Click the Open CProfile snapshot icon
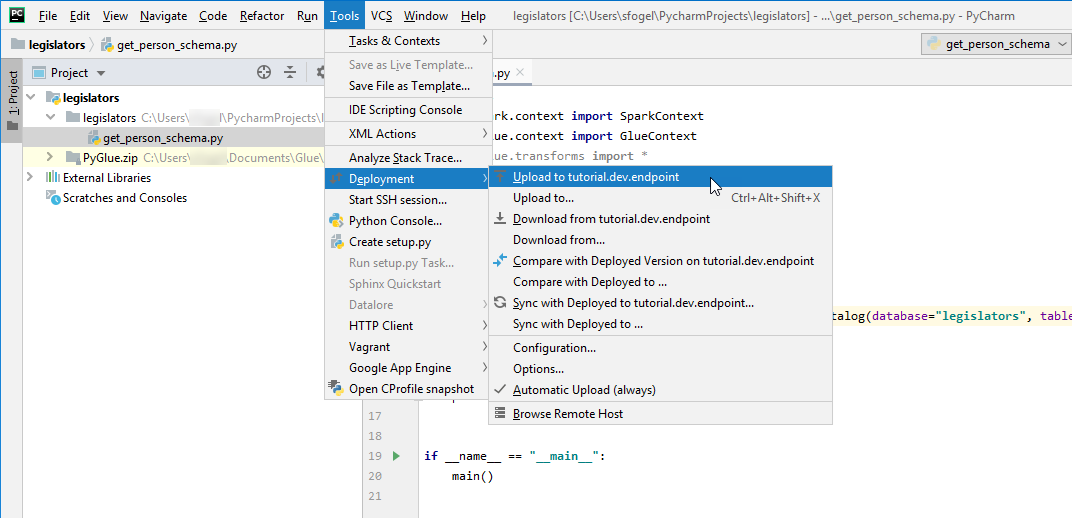The image size is (1072, 518). (x=336, y=389)
